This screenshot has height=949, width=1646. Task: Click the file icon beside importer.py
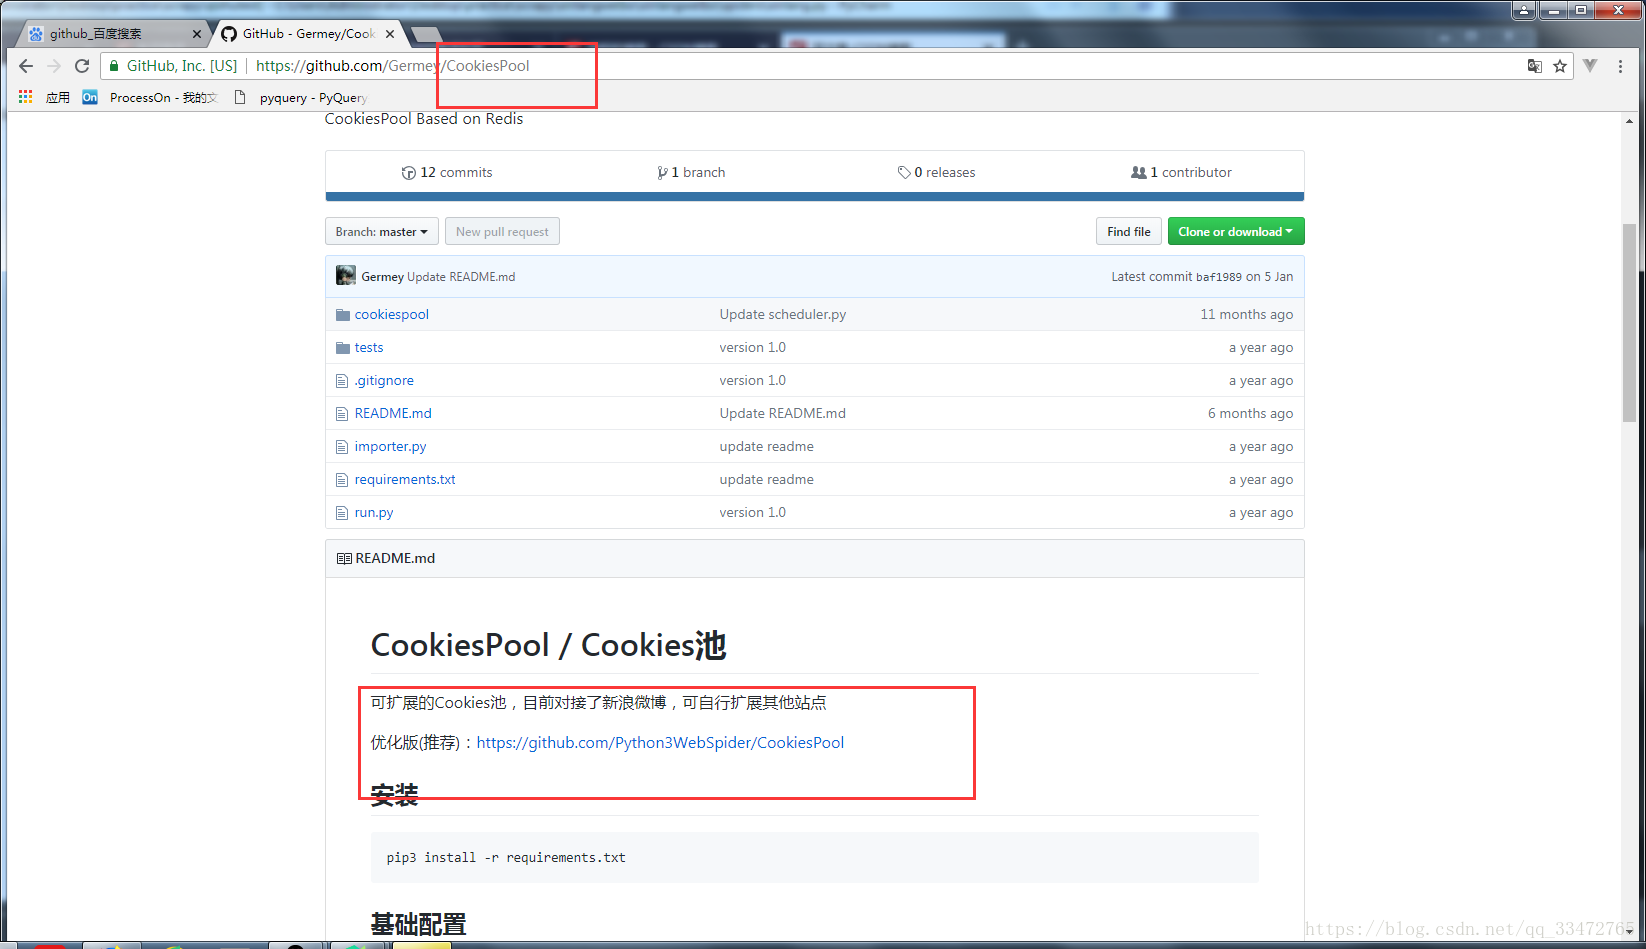pyautogui.click(x=342, y=447)
